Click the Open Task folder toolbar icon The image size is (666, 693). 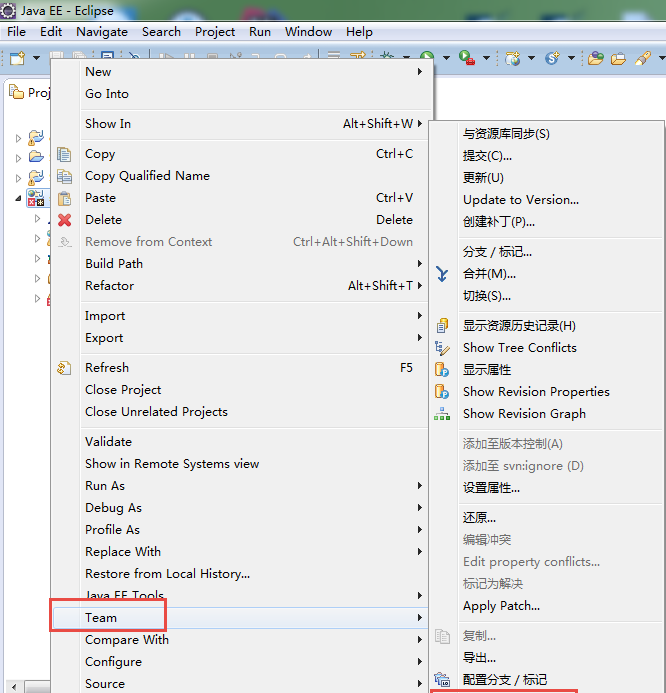pos(618,58)
